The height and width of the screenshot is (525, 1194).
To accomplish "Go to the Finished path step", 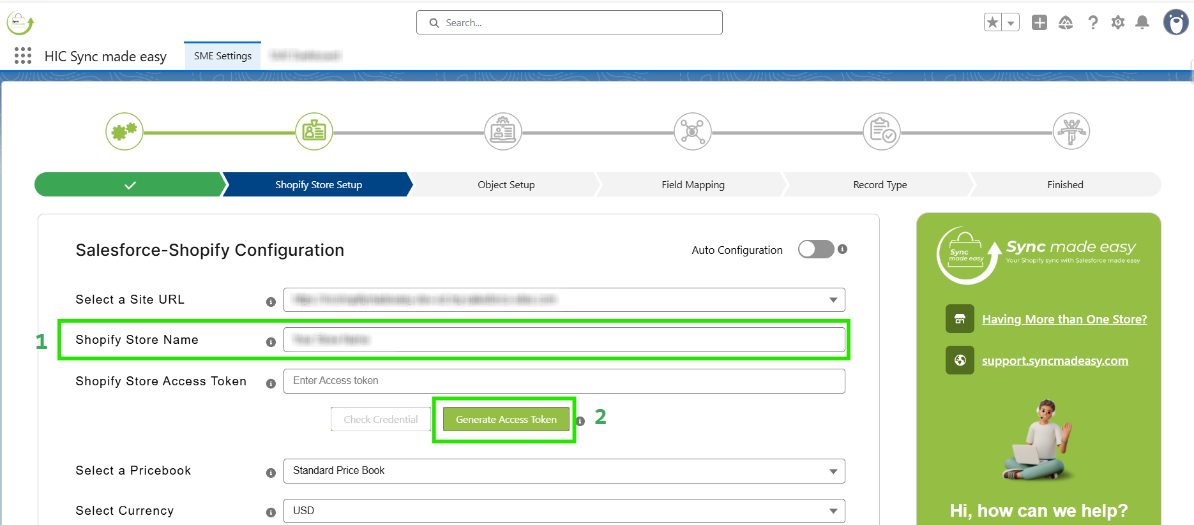I will click(x=1065, y=184).
